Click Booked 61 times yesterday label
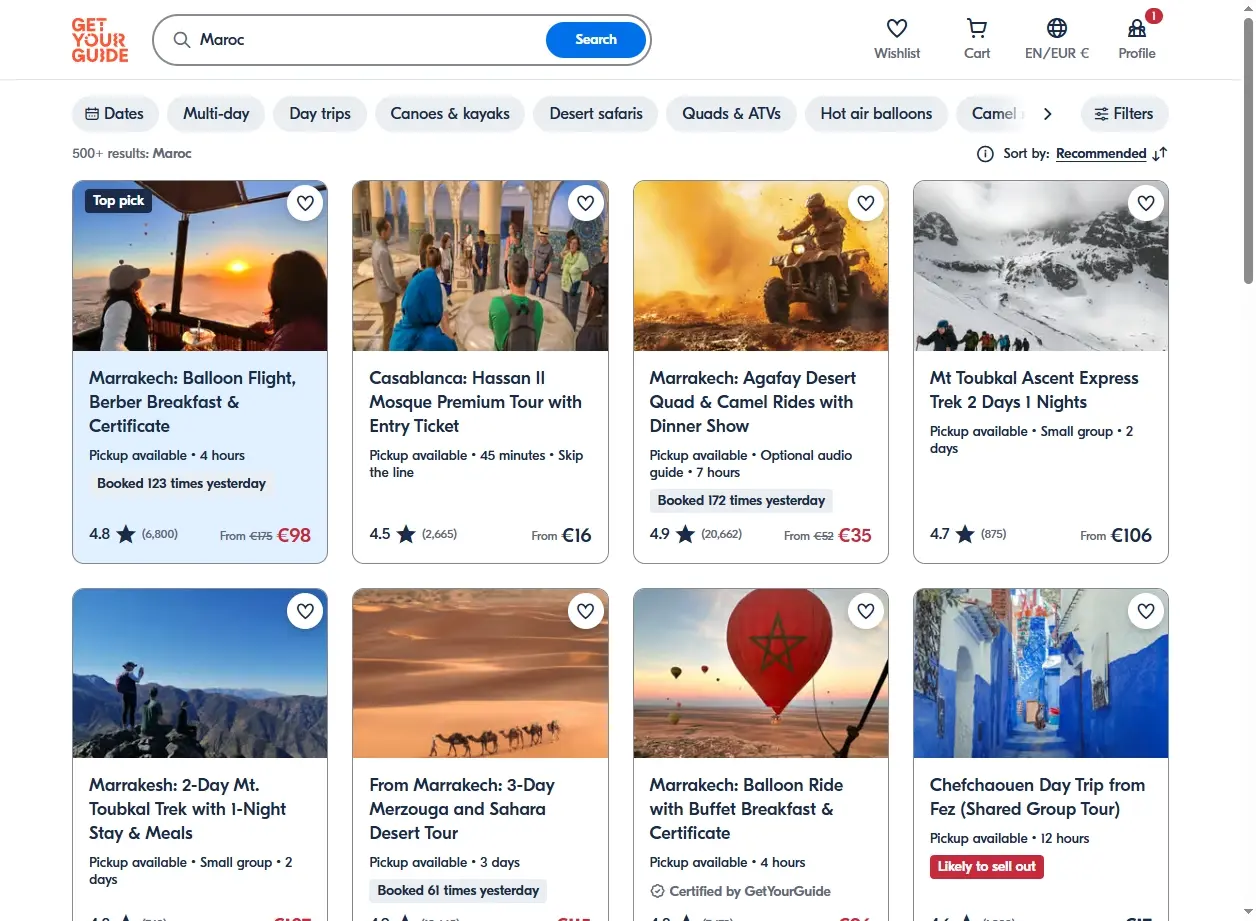The image size is (1256, 921). pyautogui.click(x=458, y=891)
